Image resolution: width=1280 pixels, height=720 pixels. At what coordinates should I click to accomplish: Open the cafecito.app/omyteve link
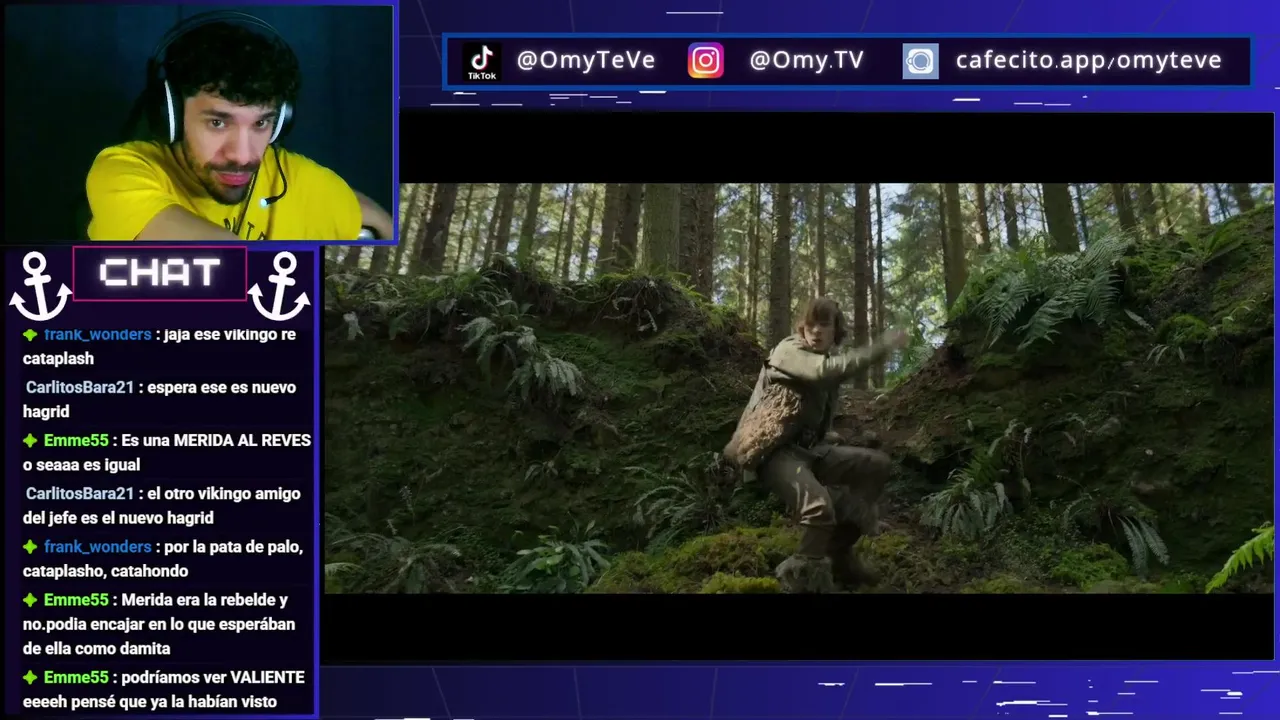[x=1088, y=60]
